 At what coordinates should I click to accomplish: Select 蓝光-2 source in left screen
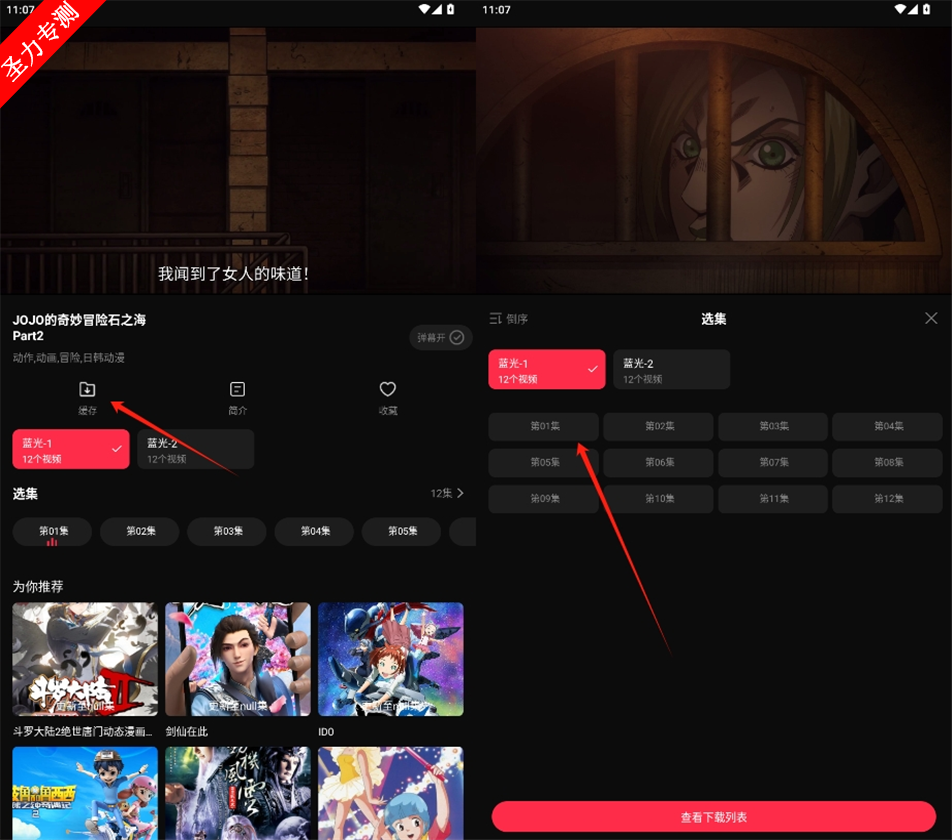coord(196,449)
